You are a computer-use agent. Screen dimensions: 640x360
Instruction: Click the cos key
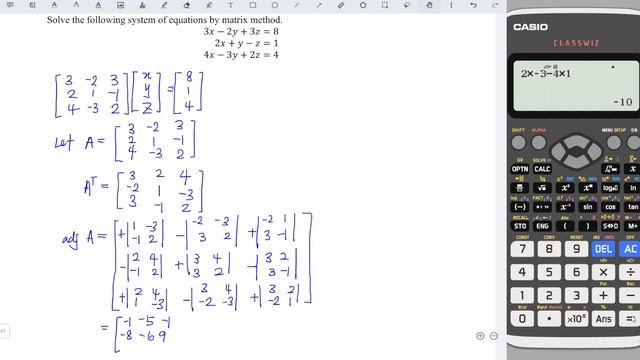pos(611,207)
